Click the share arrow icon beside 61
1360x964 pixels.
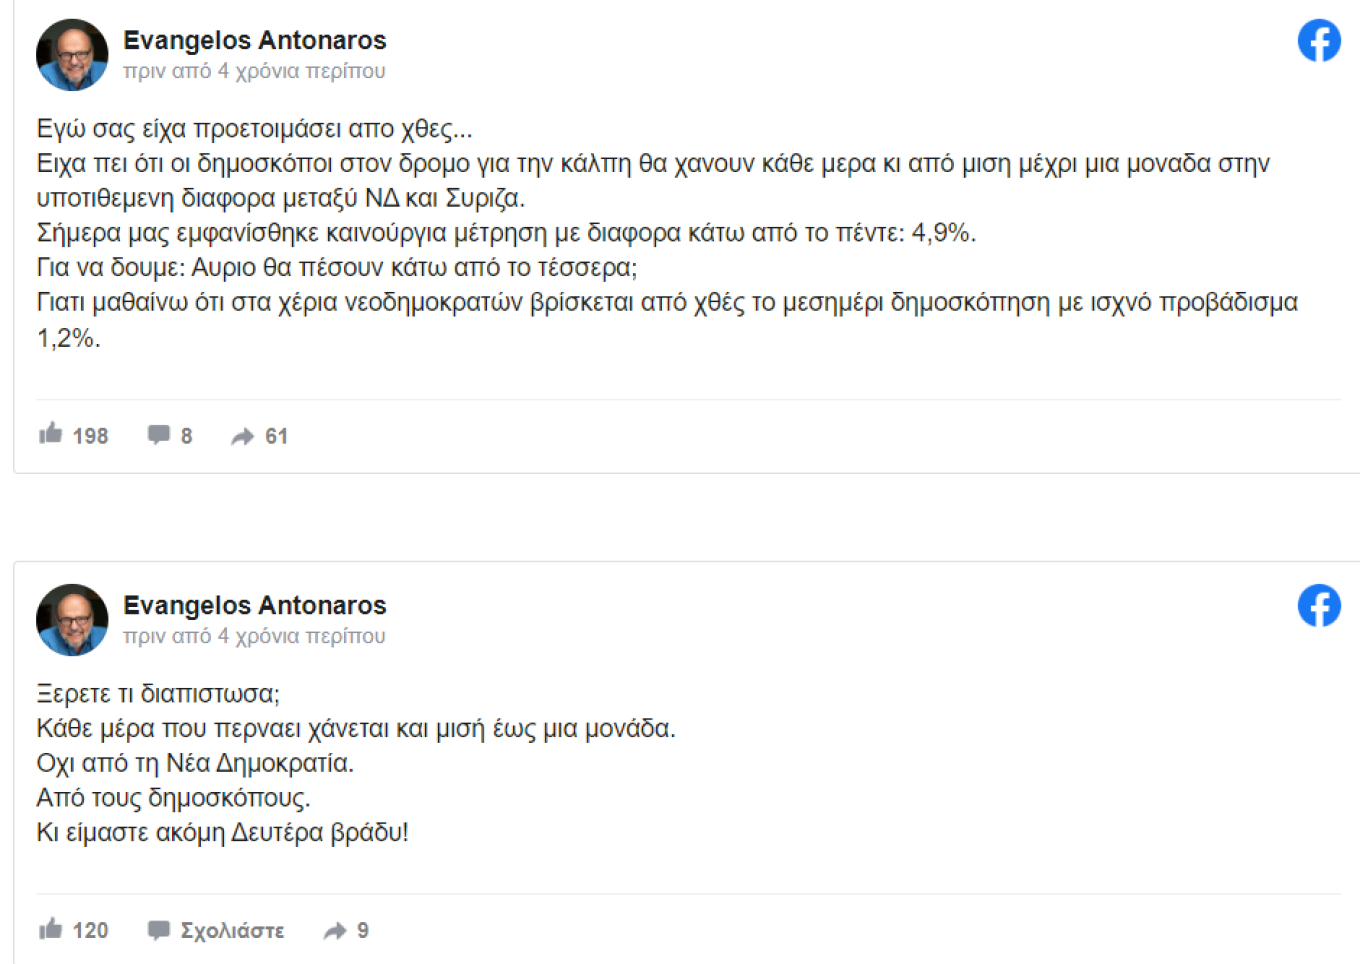[243, 436]
